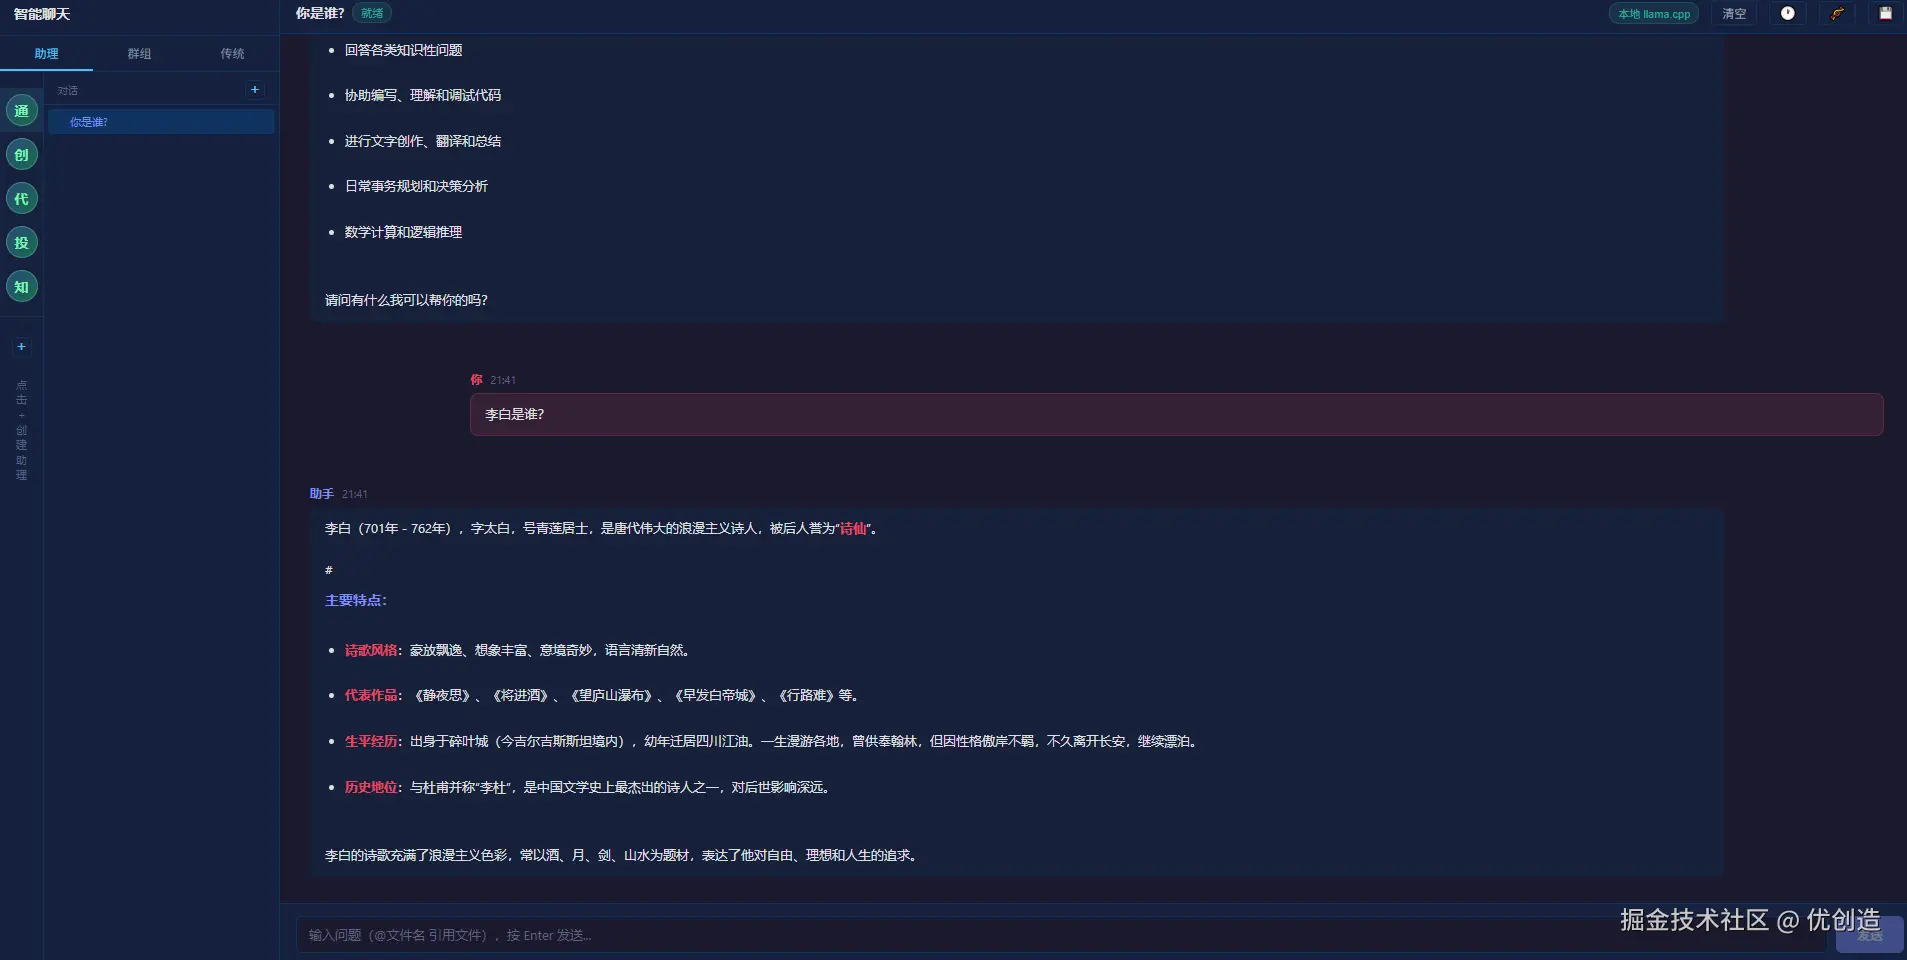
Task: Select the 投 assistant avatar
Action: (21, 243)
